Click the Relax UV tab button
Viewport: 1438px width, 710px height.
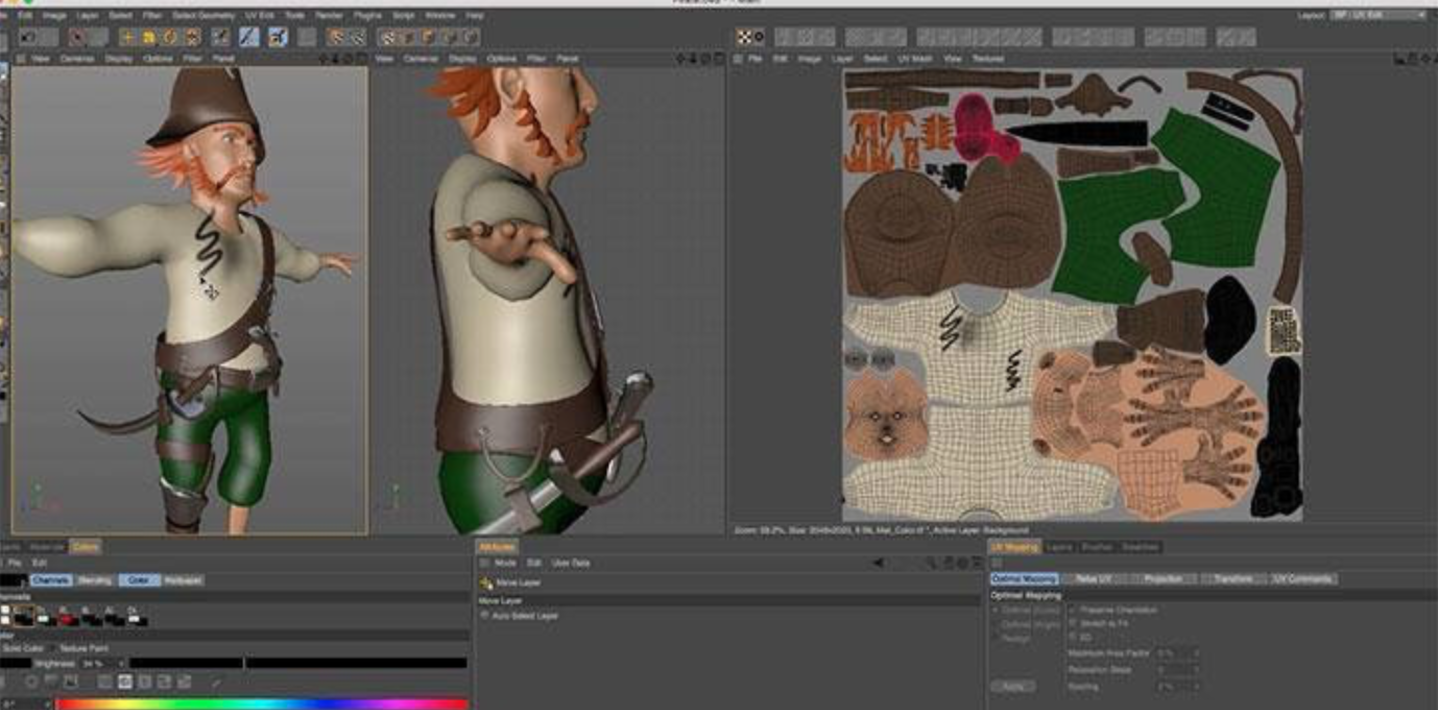point(1094,579)
